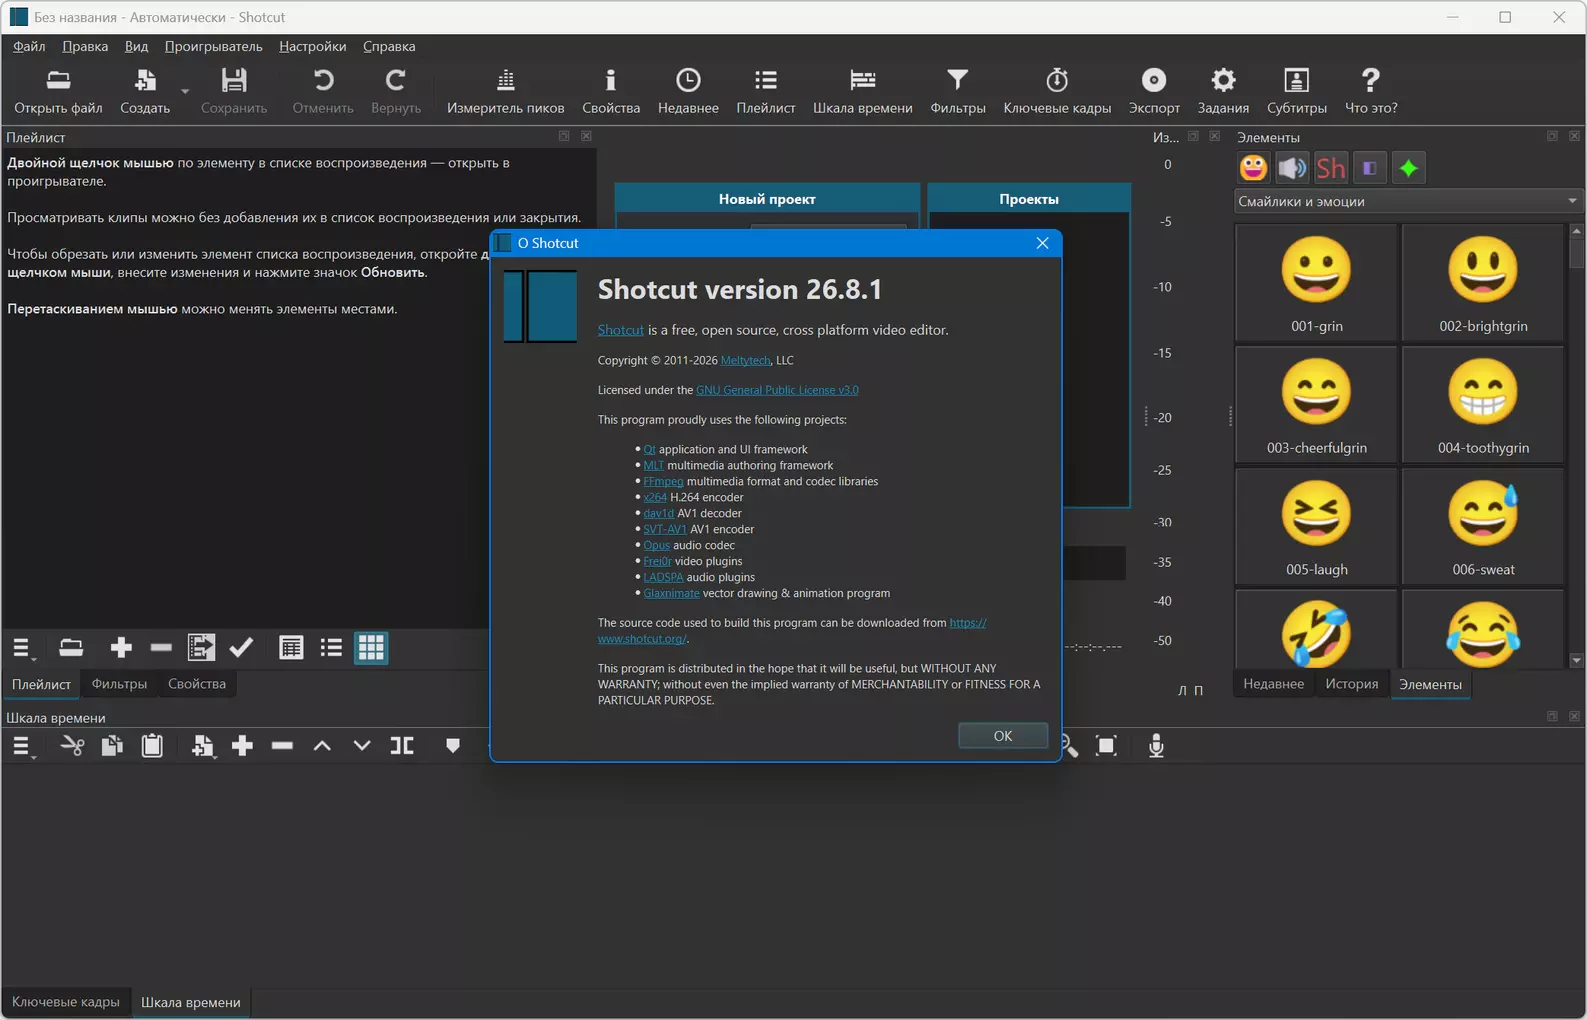Open the Настройки menu

coord(312,46)
